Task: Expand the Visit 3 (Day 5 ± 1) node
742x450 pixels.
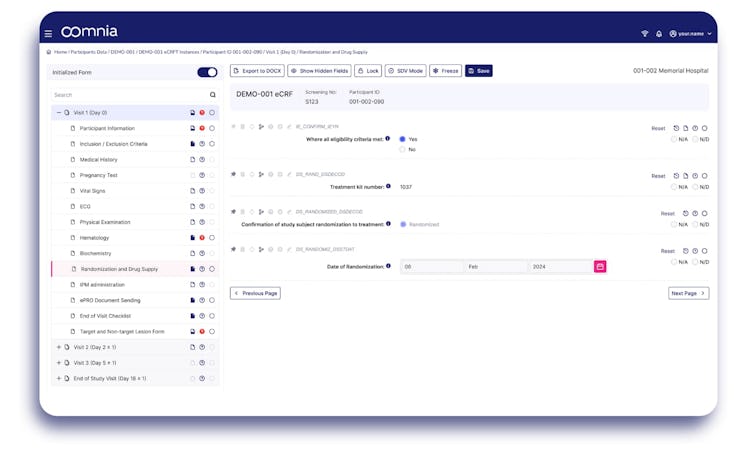Action: pyautogui.click(x=59, y=363)
